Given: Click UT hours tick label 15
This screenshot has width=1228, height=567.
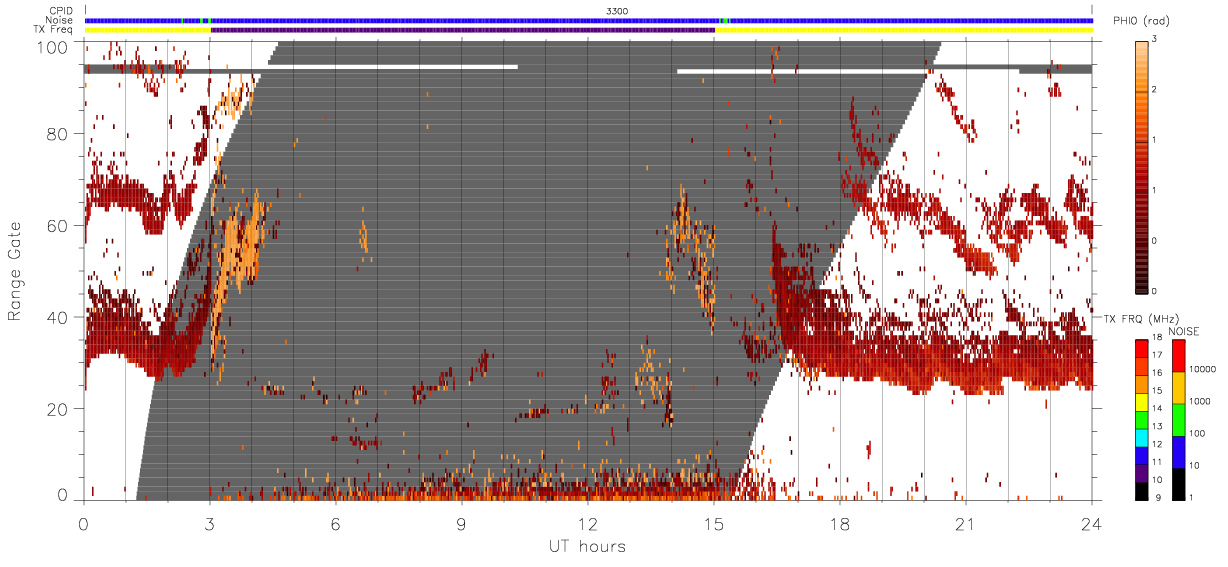Looking at the screenshot, I should pos(714,525).
